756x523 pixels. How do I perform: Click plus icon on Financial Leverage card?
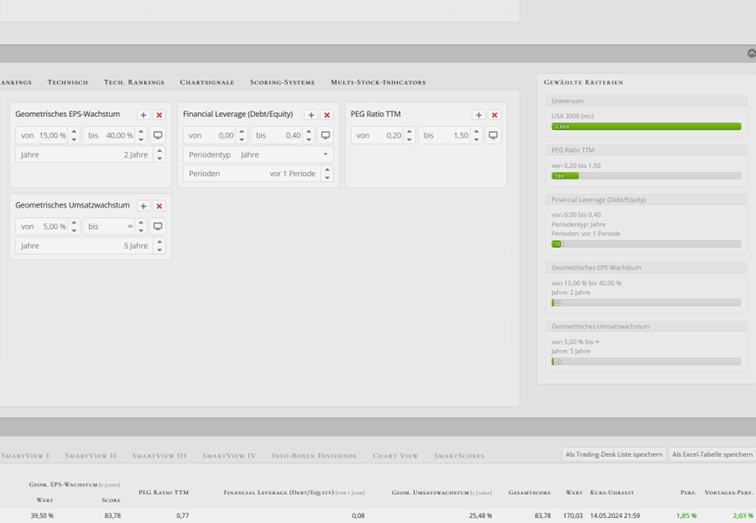[311, 115]
